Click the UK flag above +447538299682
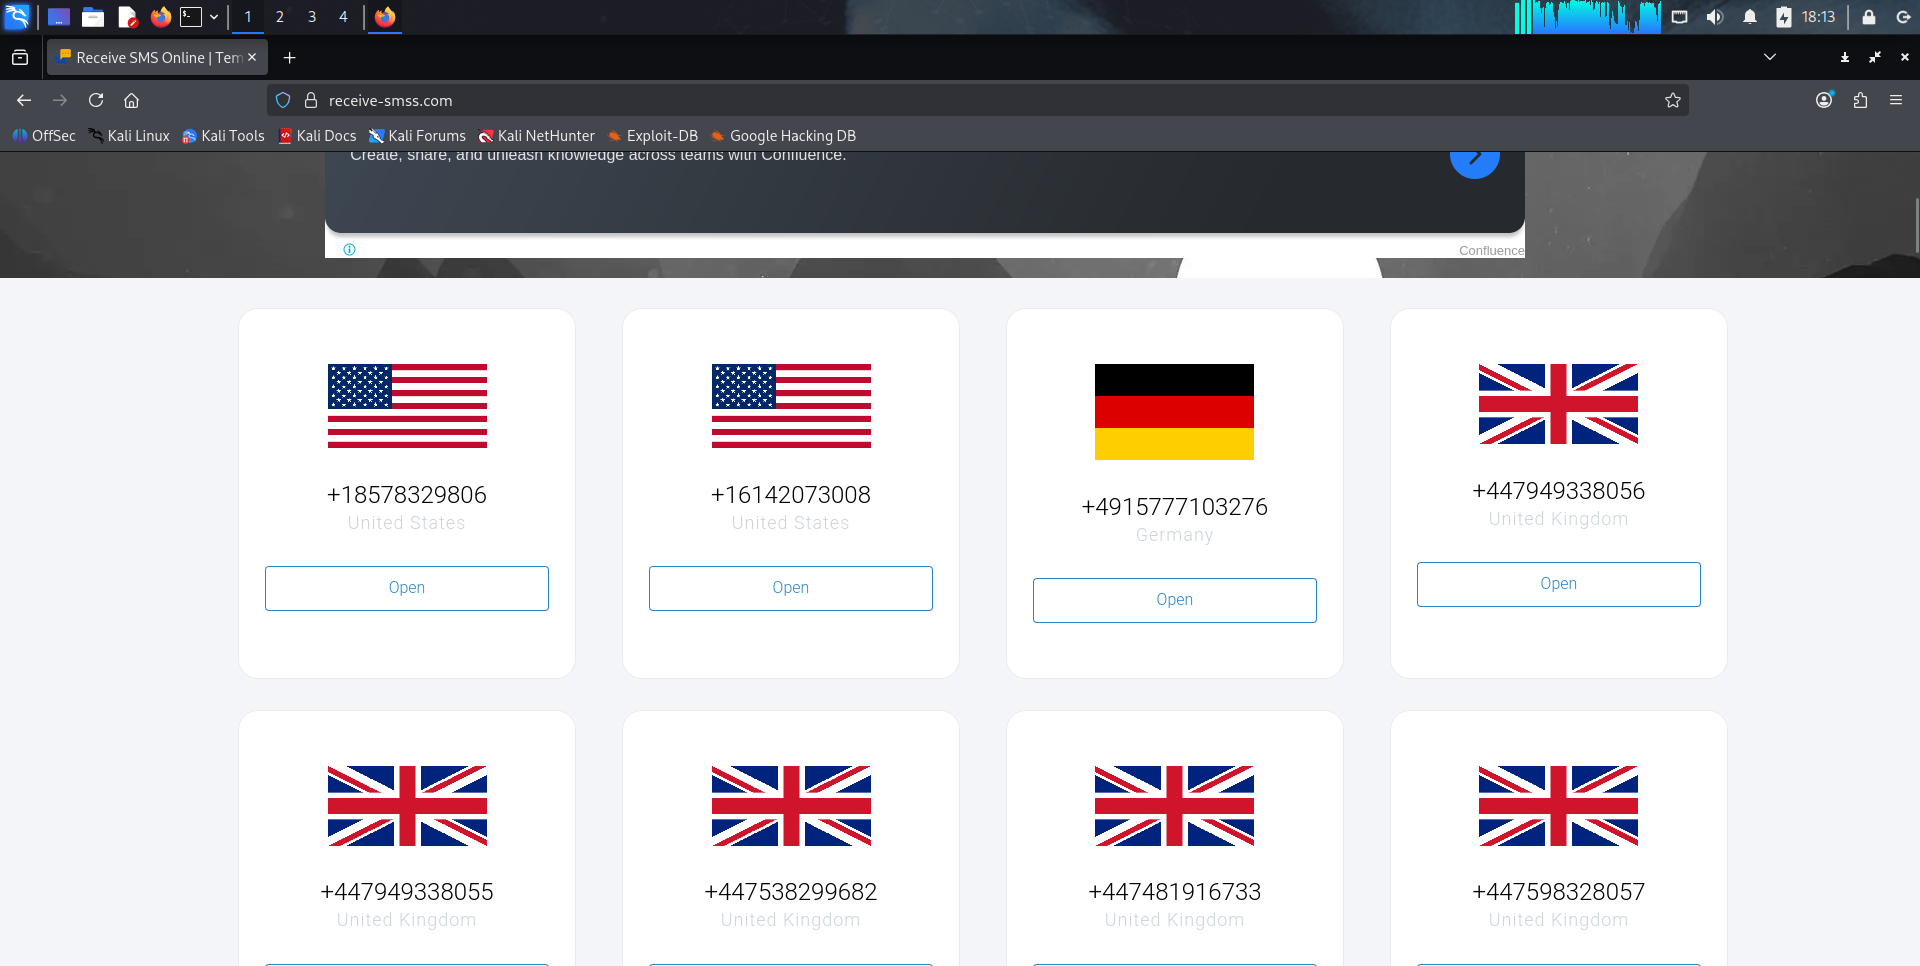 click(x=791, y=806)
